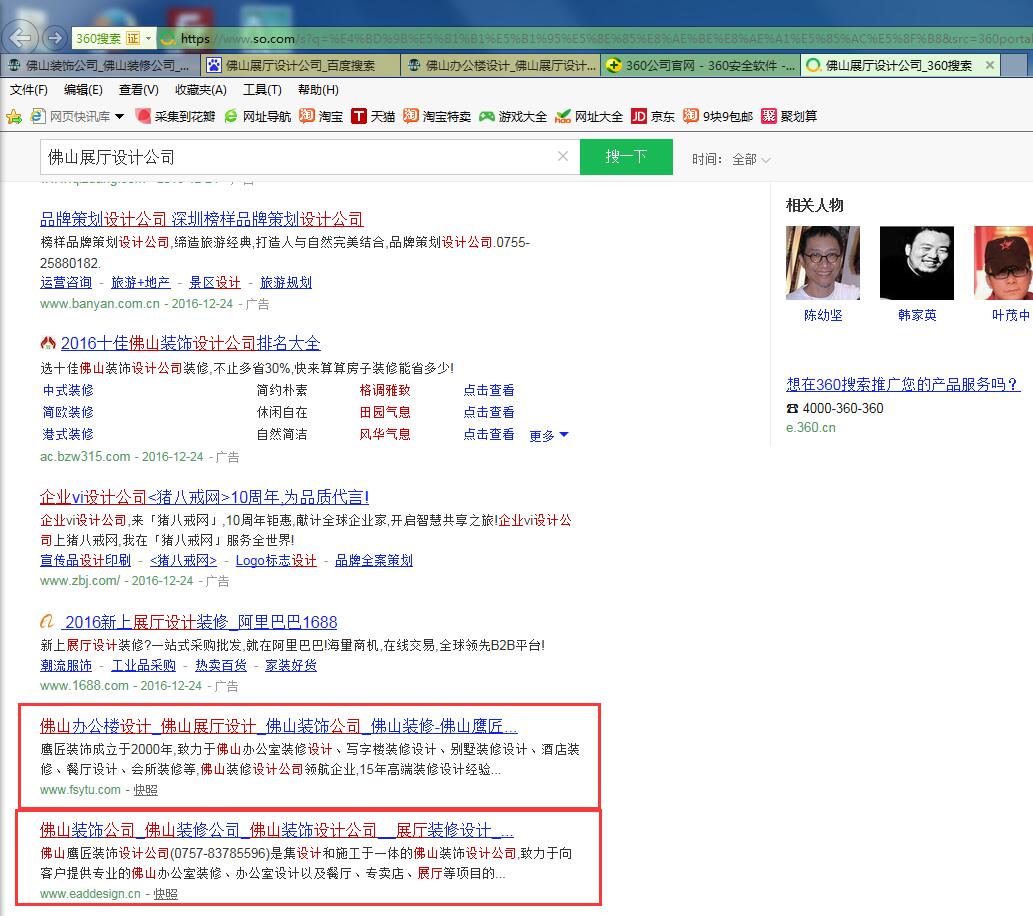Click the 景区设计 sublink
1033x916 pixels.
tap(215, 283)
